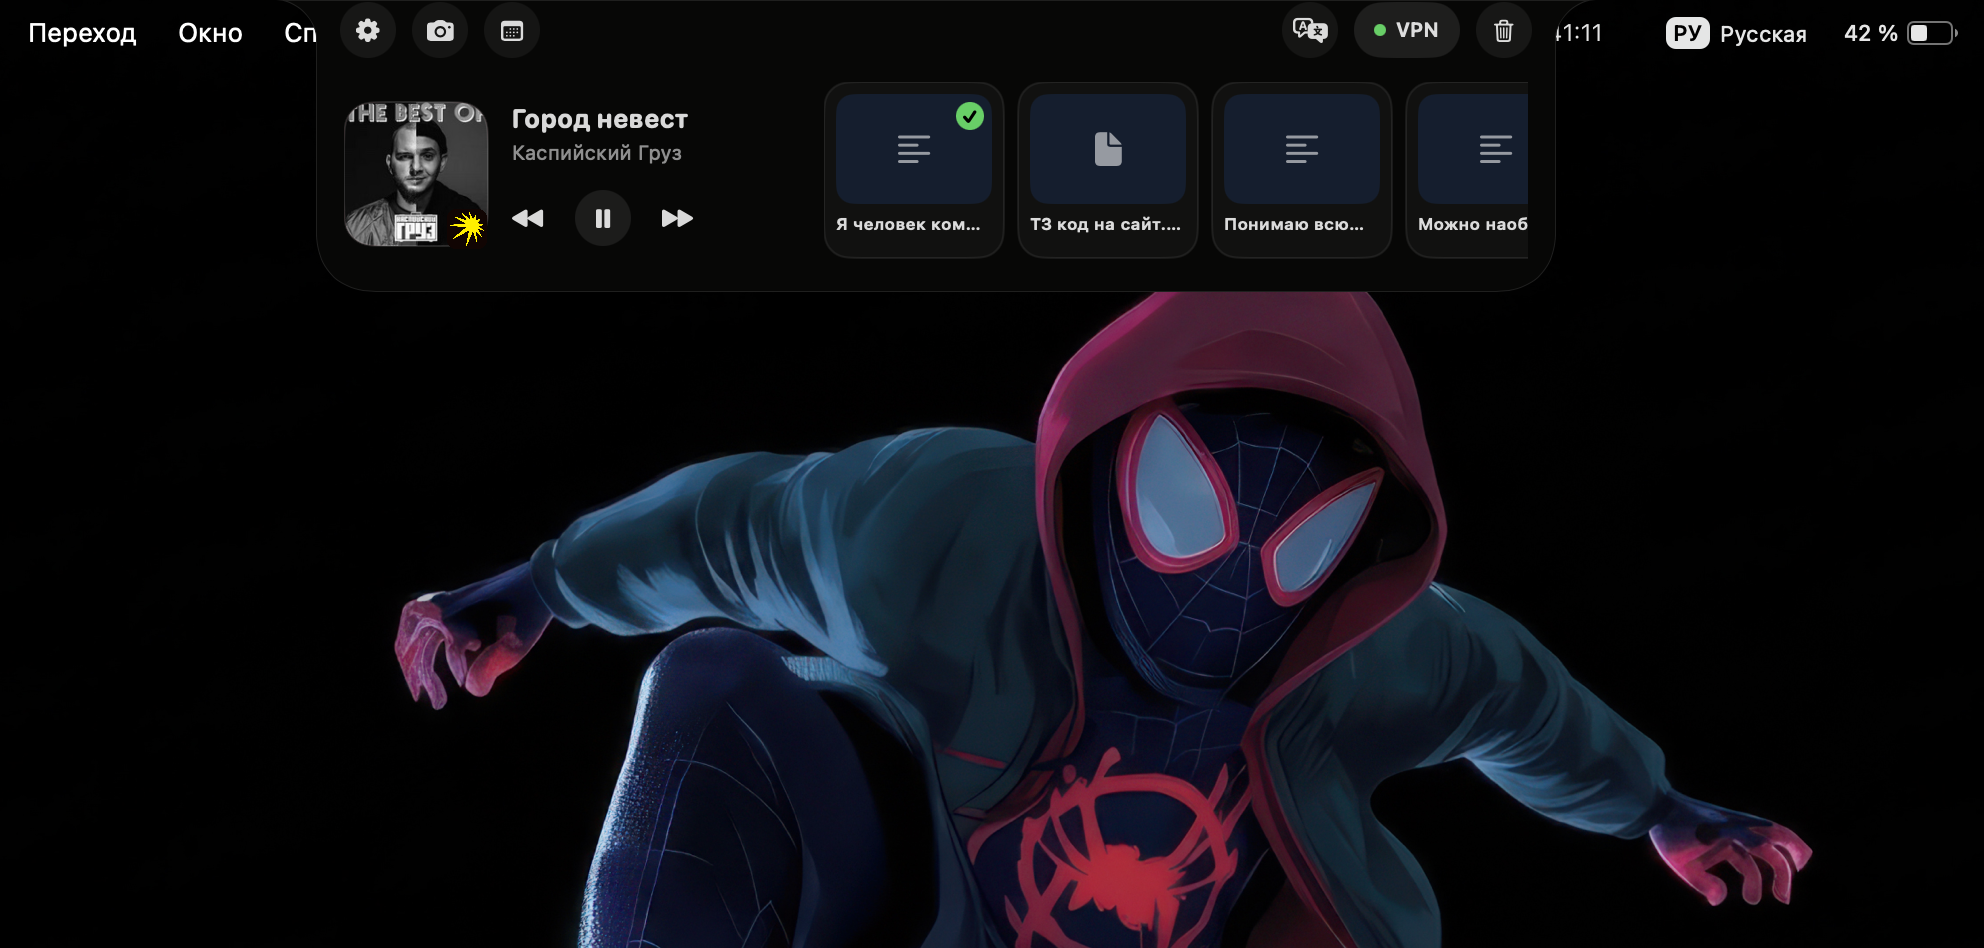Click the artist name "Каспийский Груз"

coord(597,153)
